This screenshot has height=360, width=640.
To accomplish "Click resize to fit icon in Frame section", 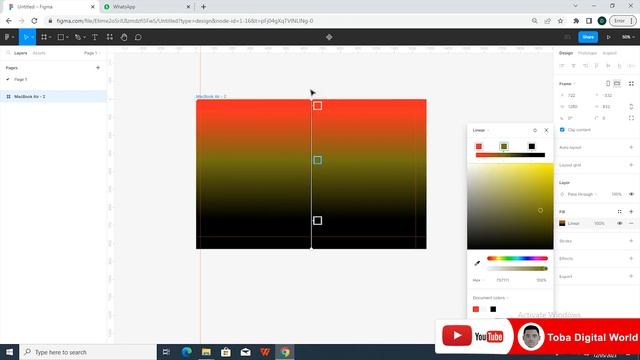I will [631, 83].
